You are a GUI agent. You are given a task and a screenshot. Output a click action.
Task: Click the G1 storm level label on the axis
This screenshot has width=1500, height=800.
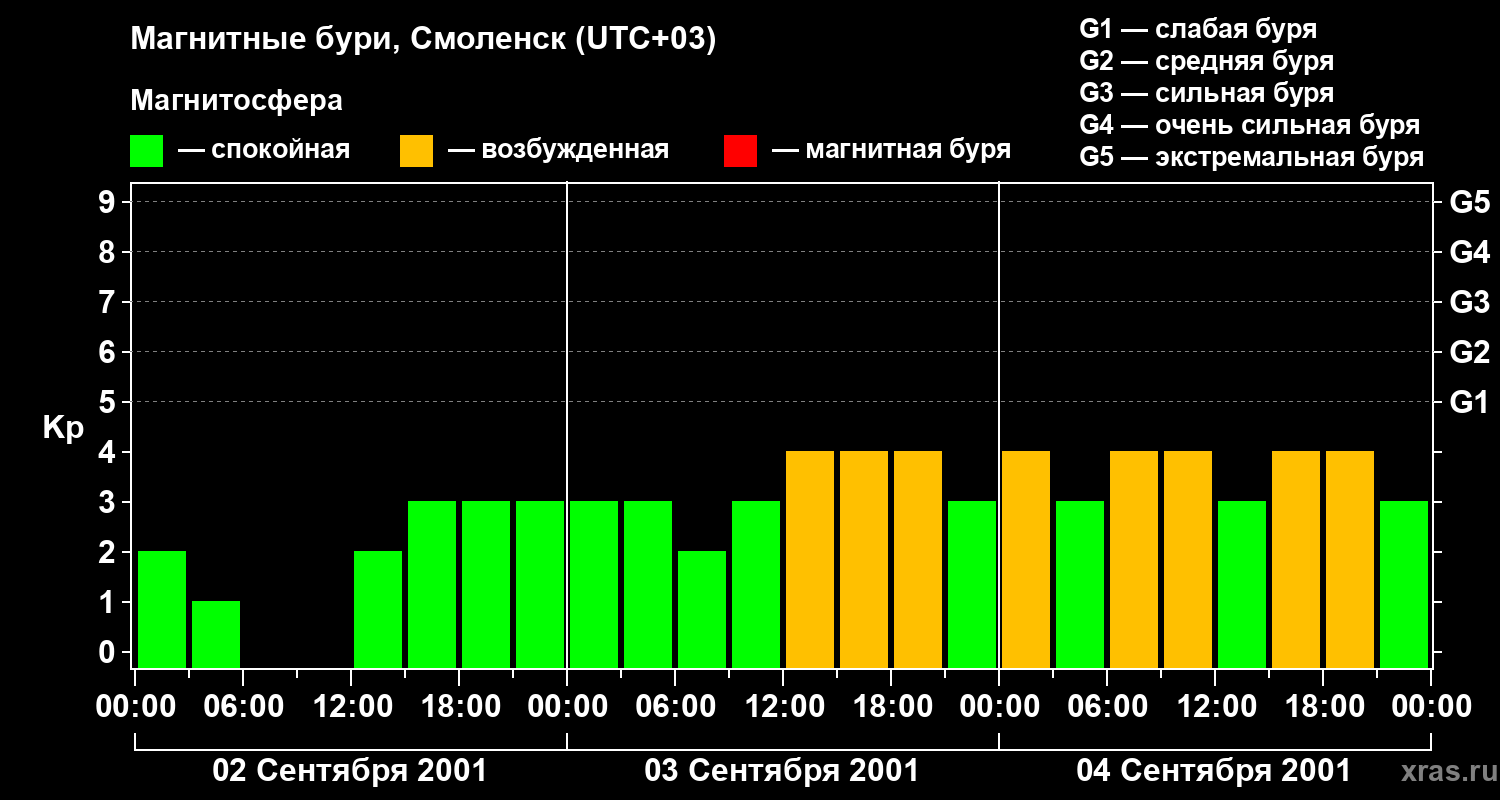[x=1469, y=403]
